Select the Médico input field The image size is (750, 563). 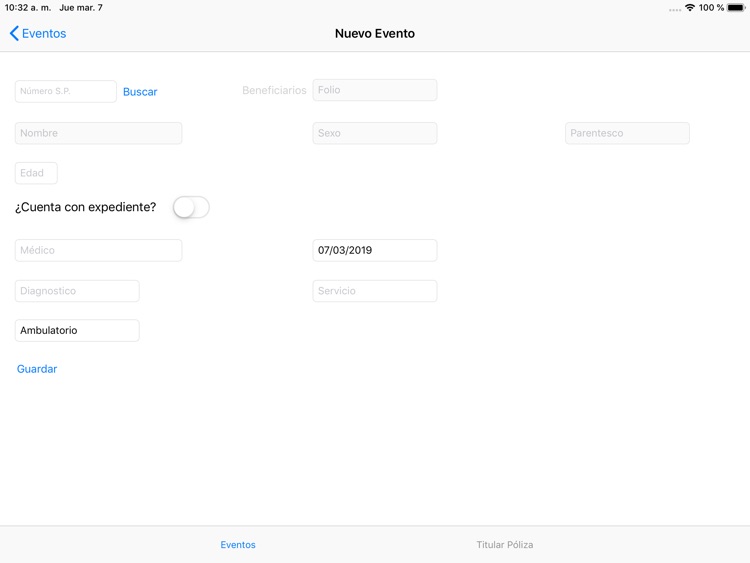point(98,250)
